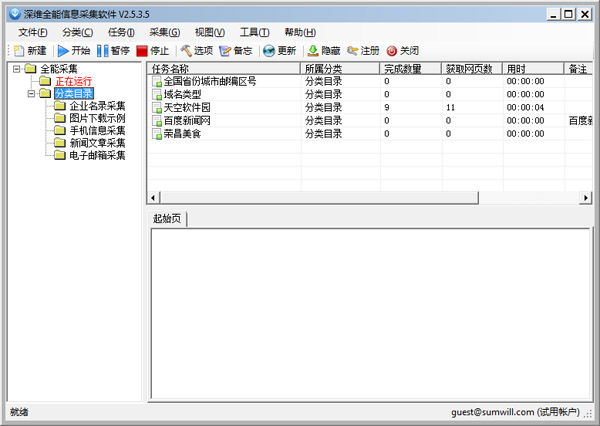Image resolution: width=600 pixels, height=426 pixels.
Task: Open the 文件(F) menu
Action: (x=32, y=32)
